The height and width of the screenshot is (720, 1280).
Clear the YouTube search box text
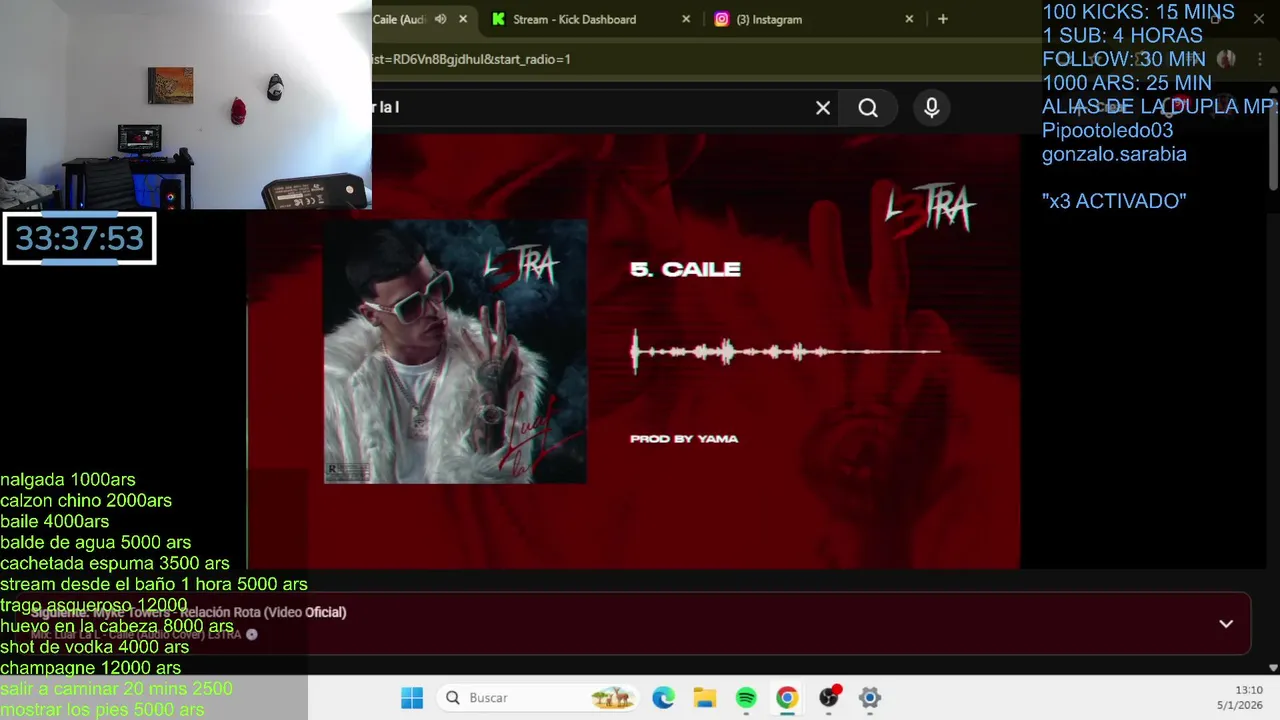tap(823, 108)
